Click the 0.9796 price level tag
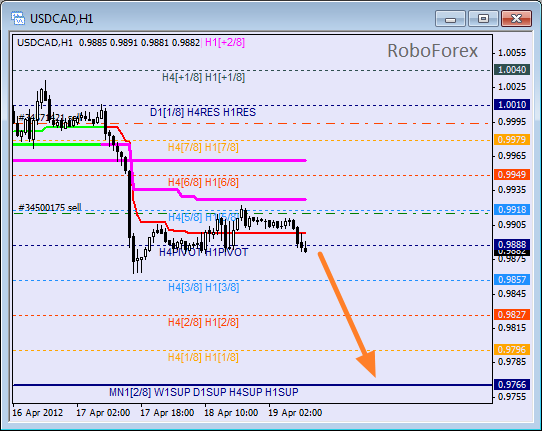 click(x=512, y=349)
